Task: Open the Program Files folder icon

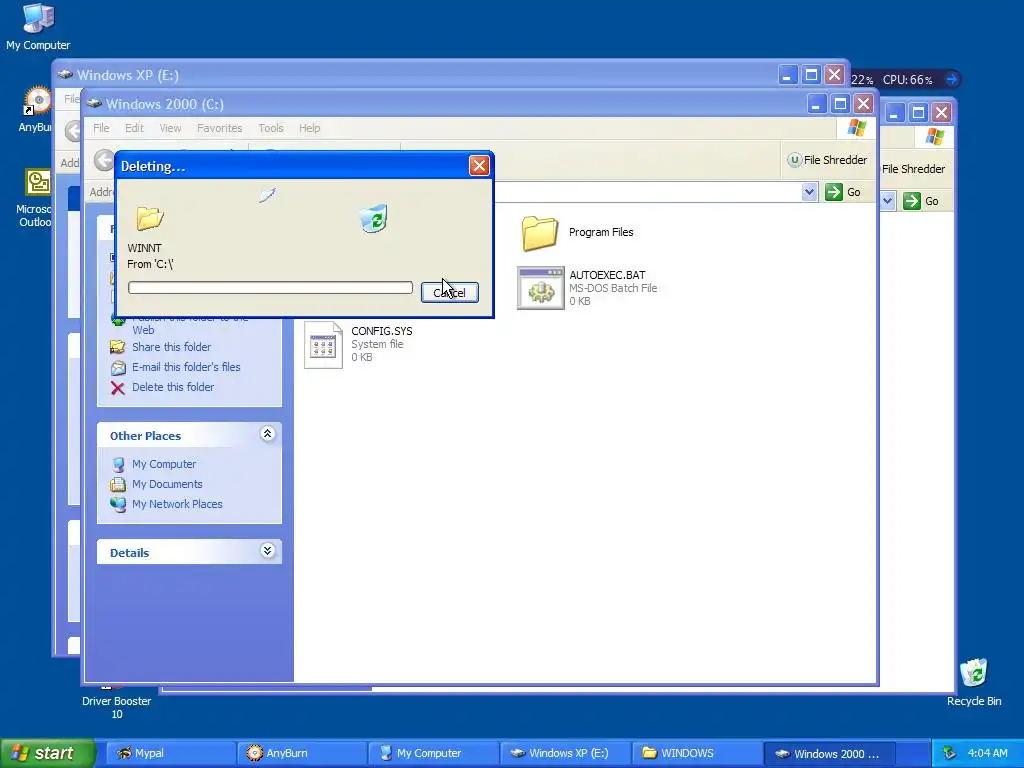Action: 539,233
